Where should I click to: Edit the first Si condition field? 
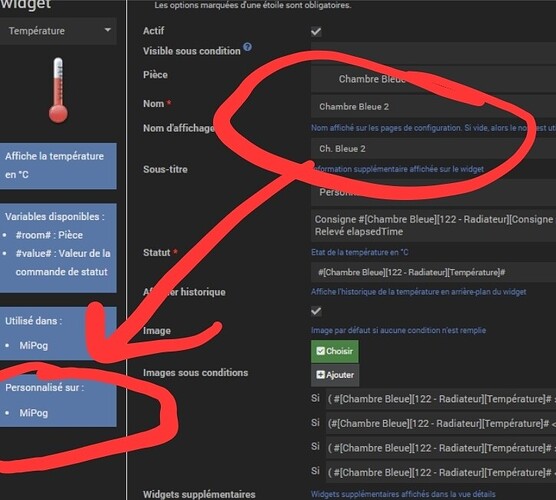441,399
